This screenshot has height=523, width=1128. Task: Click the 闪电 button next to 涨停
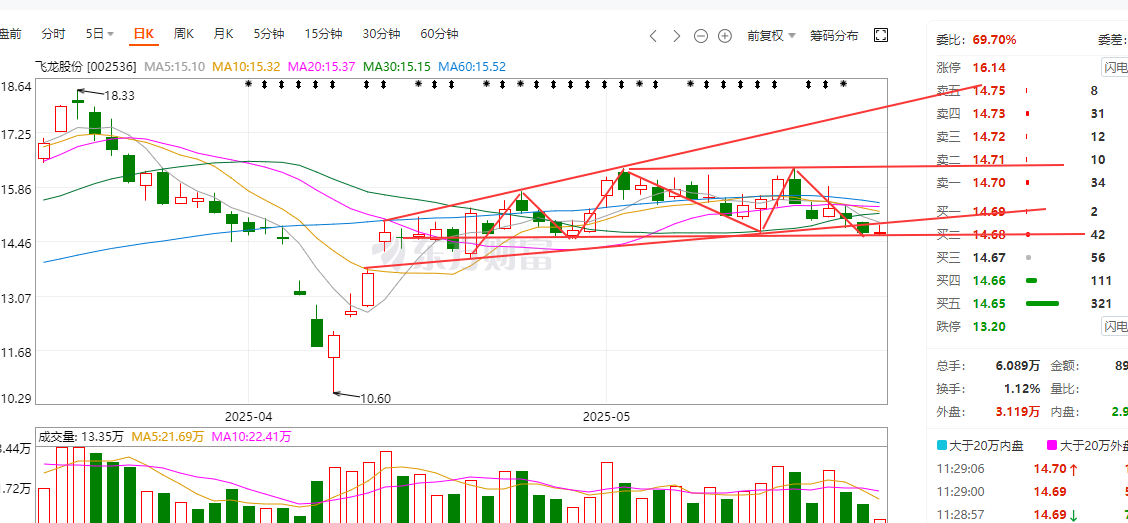pos(1115,68)
